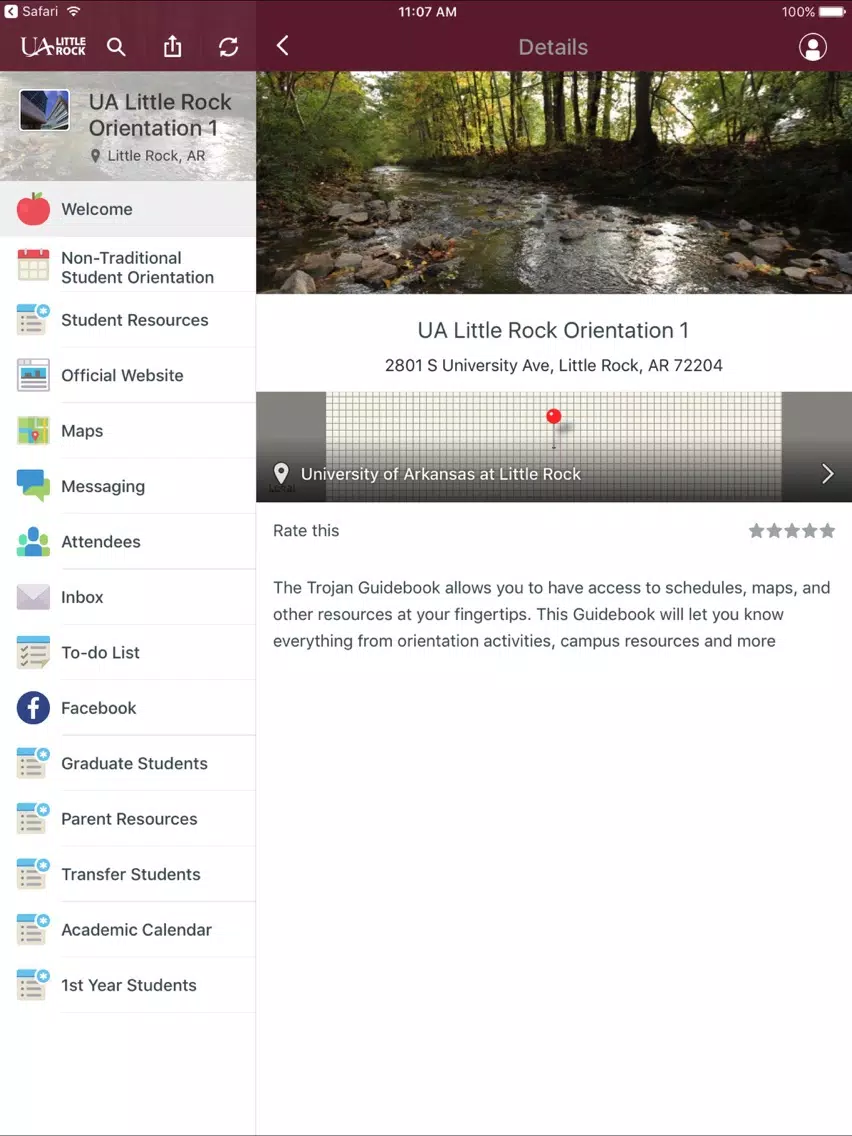Screen dimensions: 852x1136
Task: Open the user profile icon
Action: 812,47
